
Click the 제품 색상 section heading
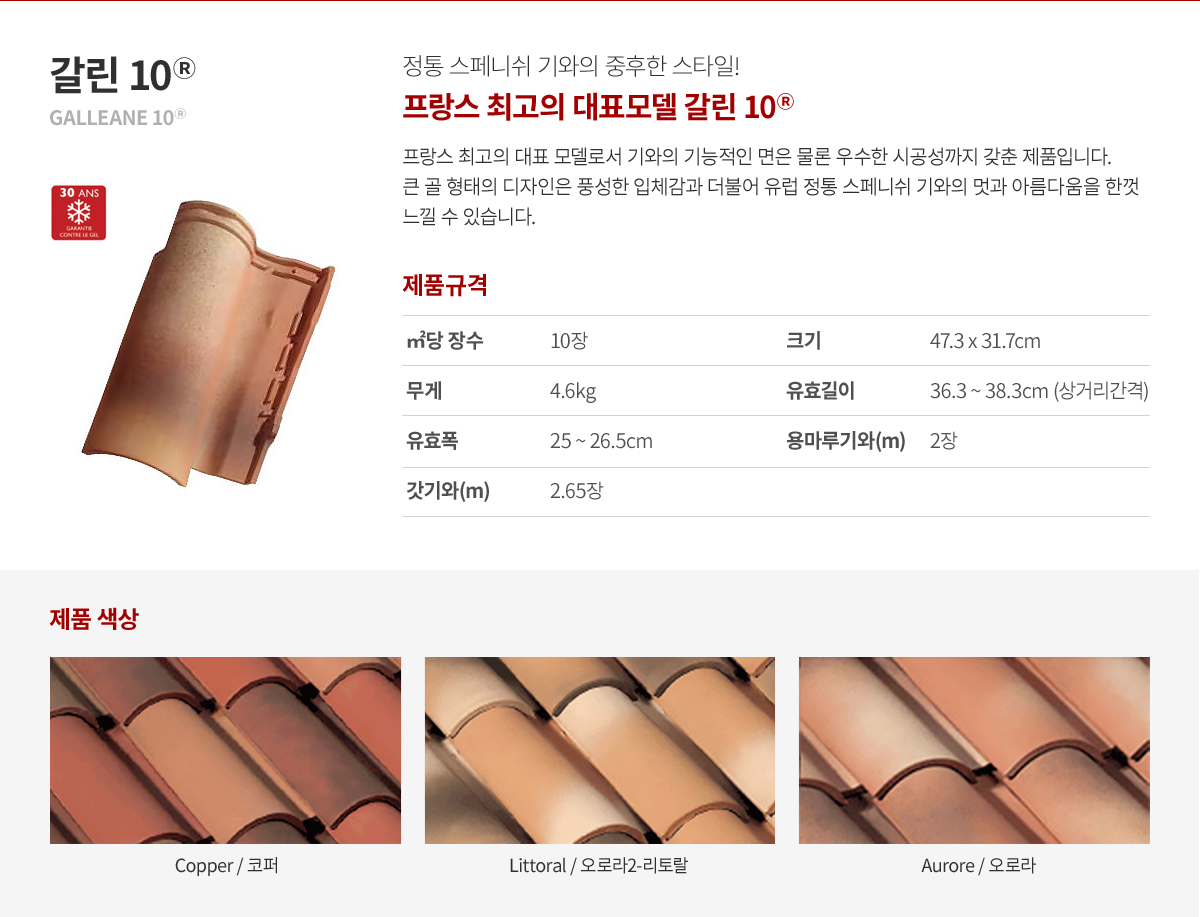click(x=94, y=619)
